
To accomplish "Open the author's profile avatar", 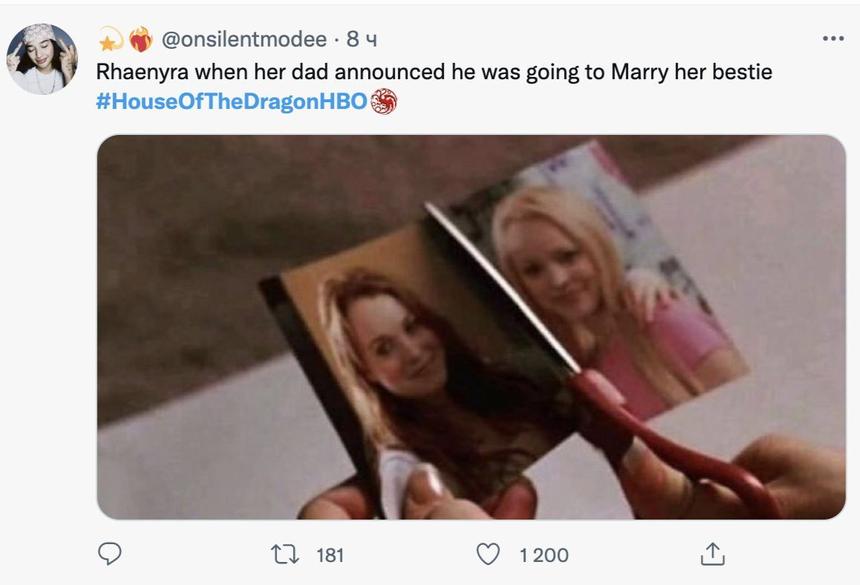I will point(42,59).
